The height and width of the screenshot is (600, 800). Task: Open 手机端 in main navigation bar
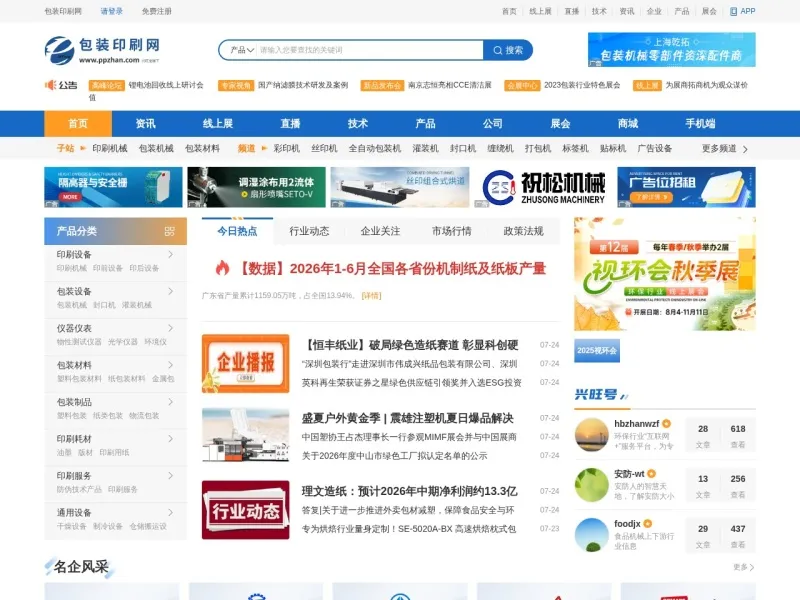(x=700, y=123)
